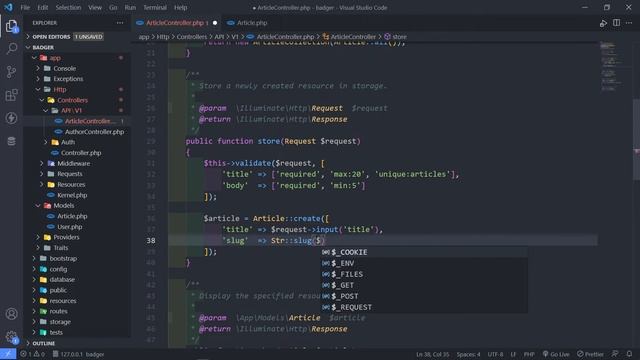Open the Terminal menu
Viewport: 640px width, 360px height.
point(155,7)
